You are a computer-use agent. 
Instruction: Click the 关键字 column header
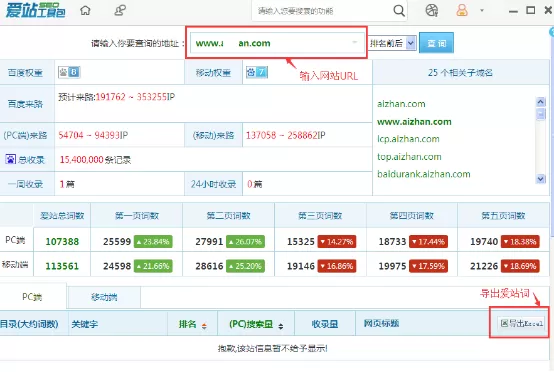point(84,324)
